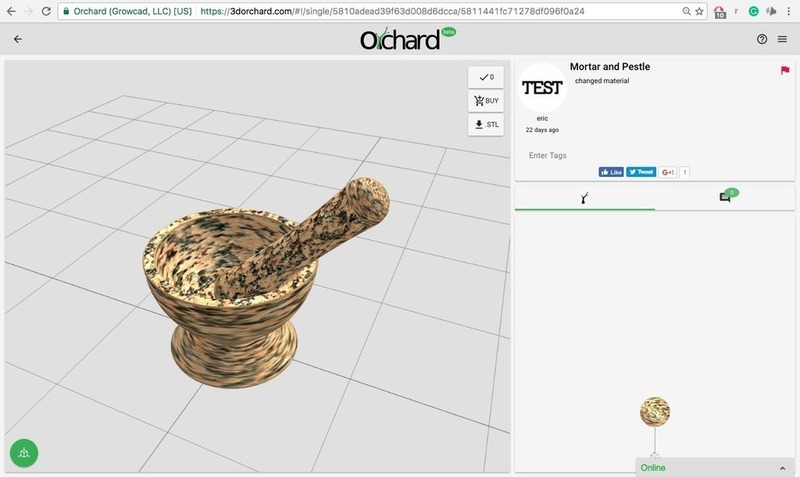Screen dimensions: 800x477
Task: Open the Chrome three-dot menu
Action: point(788,11)
